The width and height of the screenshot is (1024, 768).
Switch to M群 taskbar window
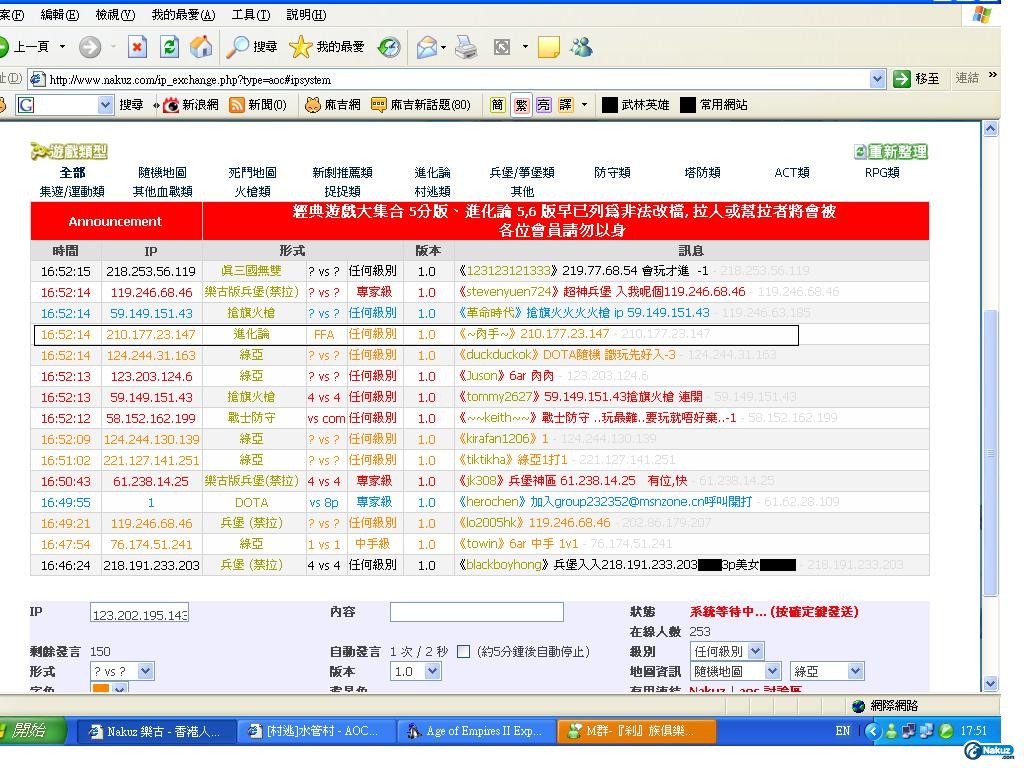click(636, 731)
